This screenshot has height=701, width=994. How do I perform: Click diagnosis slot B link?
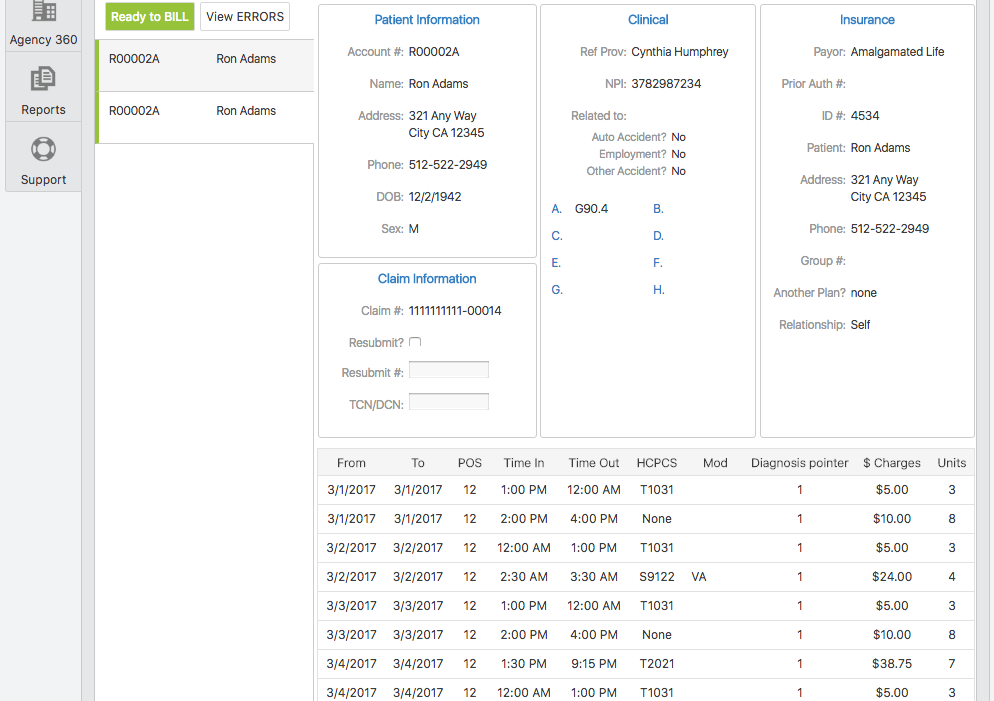[658, 209]
